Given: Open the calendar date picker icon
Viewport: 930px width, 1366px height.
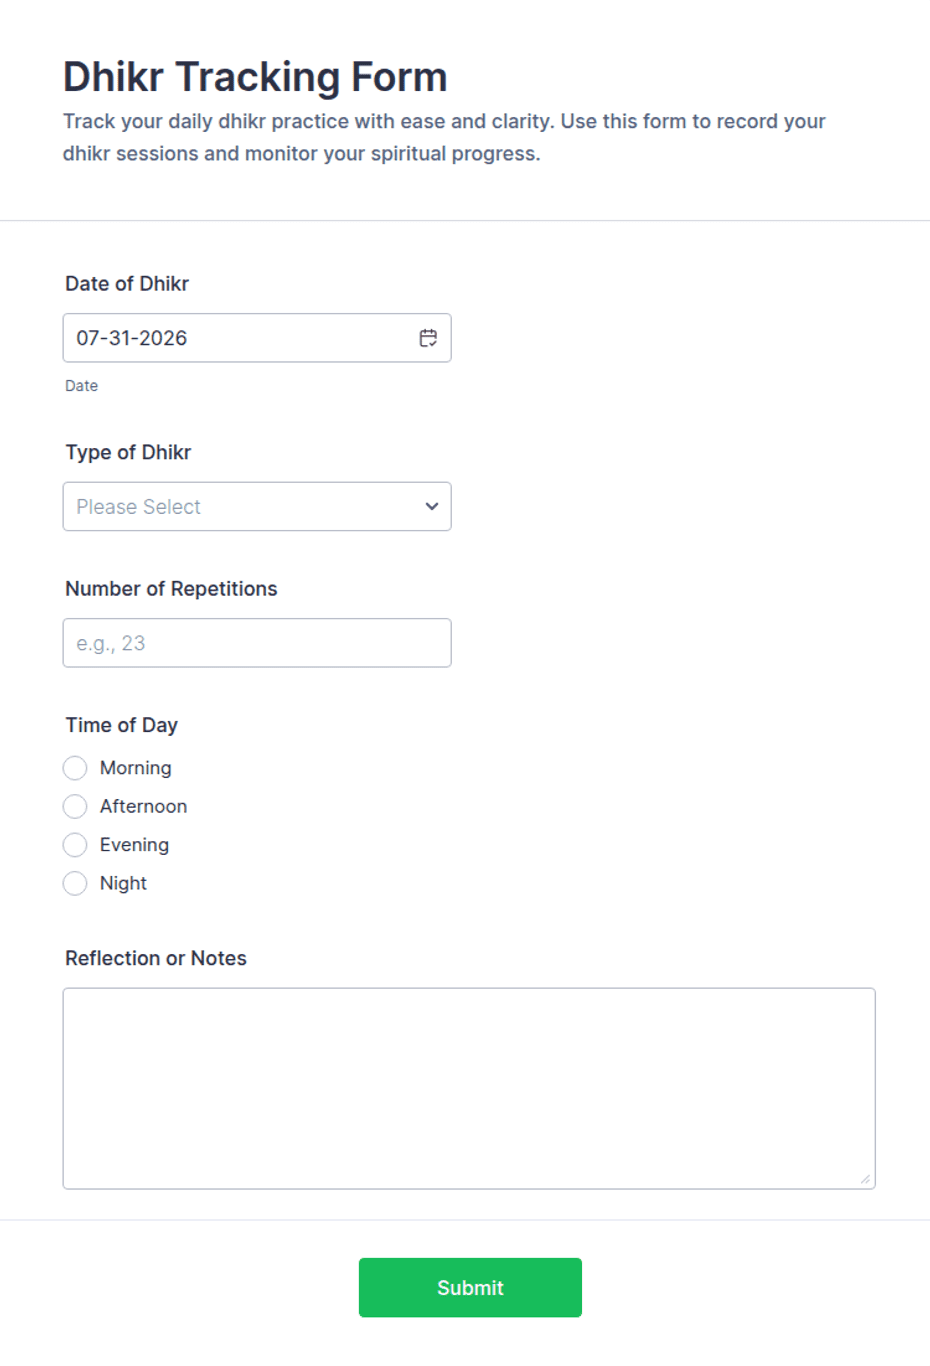Looking at the screenshot, I should (x=428, y=338).
